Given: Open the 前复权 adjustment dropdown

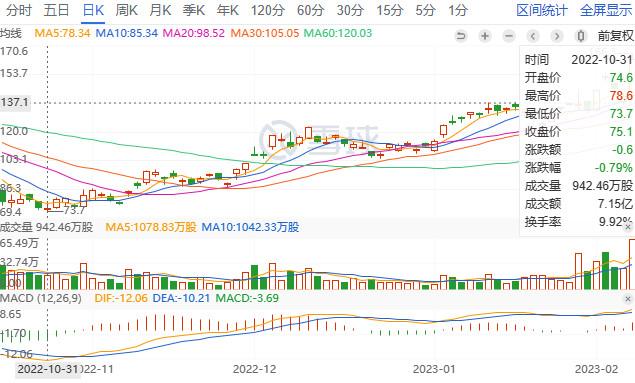Looking at the screenshot, I should point(616,36).
